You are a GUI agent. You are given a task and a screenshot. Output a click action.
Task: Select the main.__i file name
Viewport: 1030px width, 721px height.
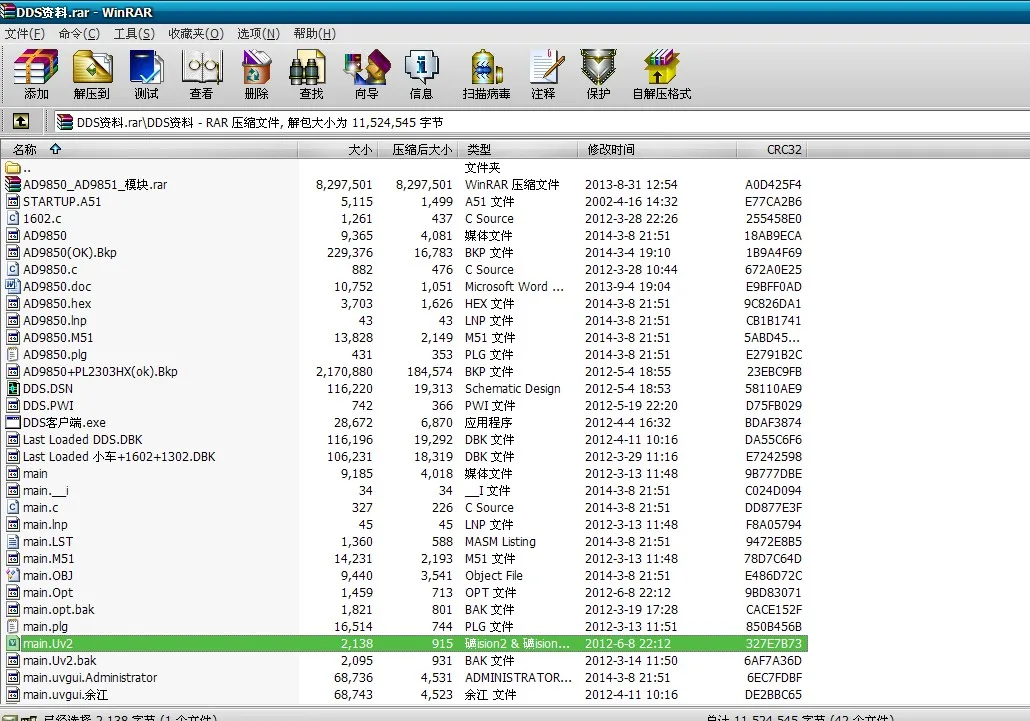pyautogui.click(x=45, y=491)
